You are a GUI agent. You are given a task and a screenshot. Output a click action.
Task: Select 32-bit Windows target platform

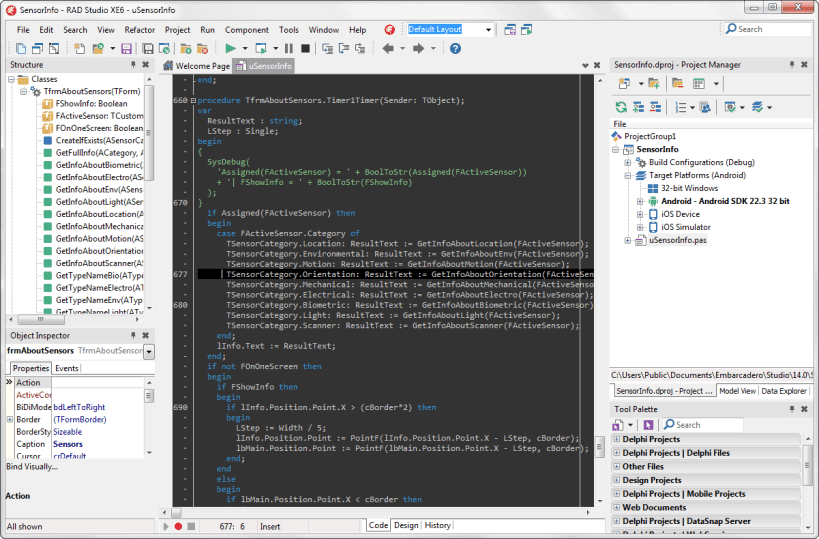point(689,188)
